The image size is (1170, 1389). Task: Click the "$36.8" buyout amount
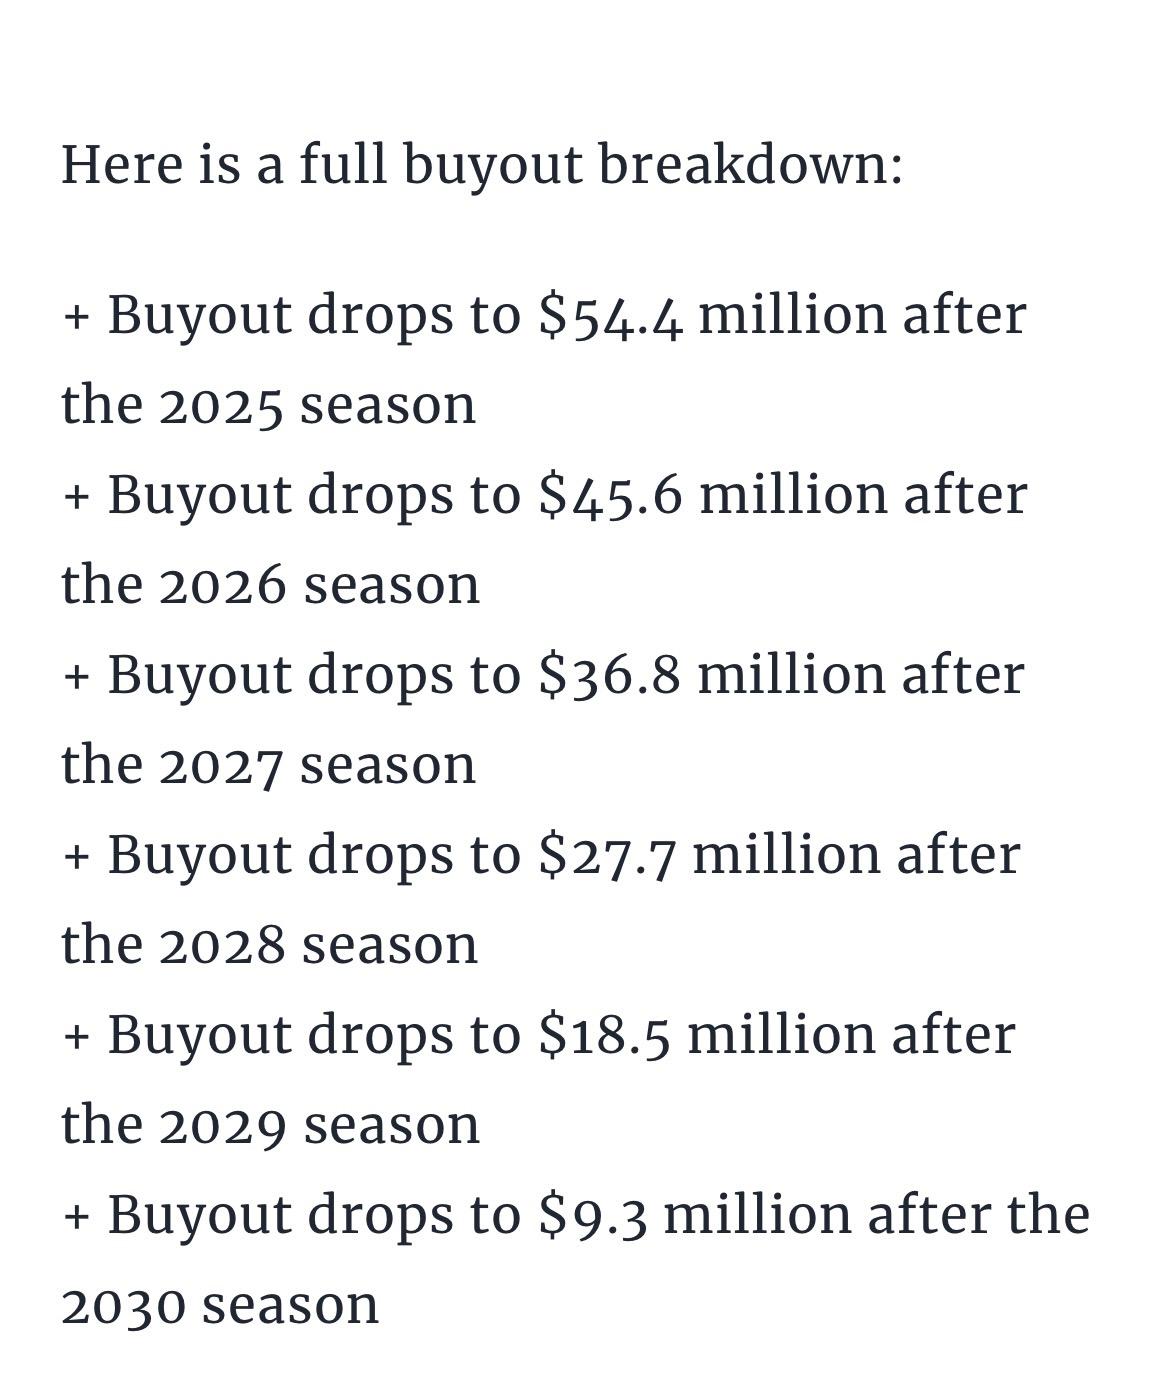click(x=610, y=675)
